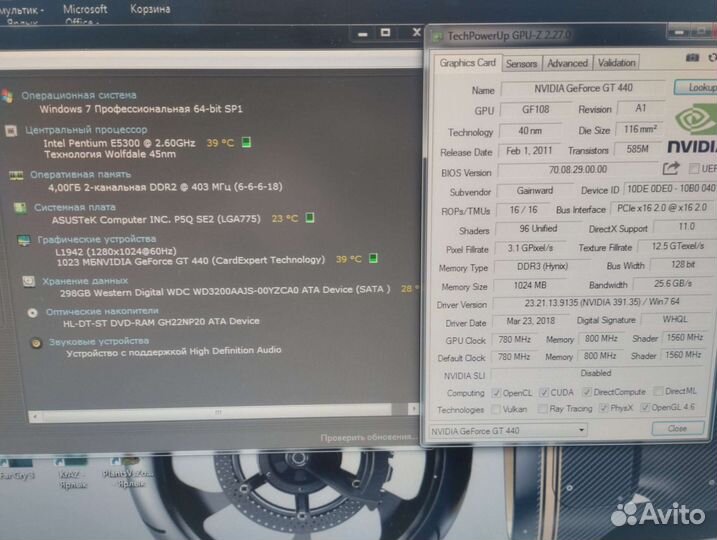This screenshot has width=717, height=540.
Task: Click the motherboard icon beside Системная плата
Action: click(20, 208)
